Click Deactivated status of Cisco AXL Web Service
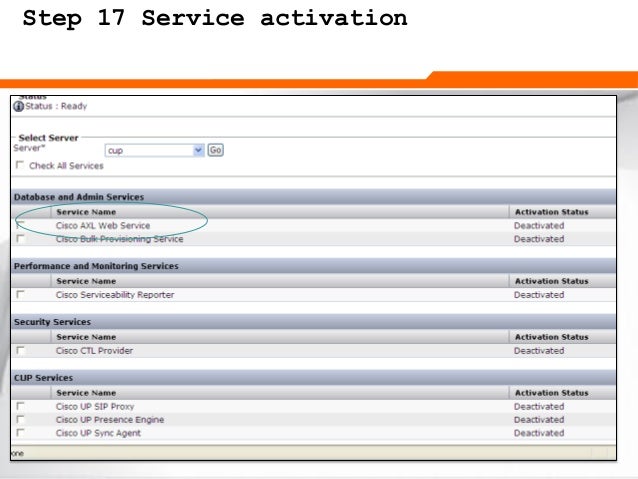 [539, 225]
